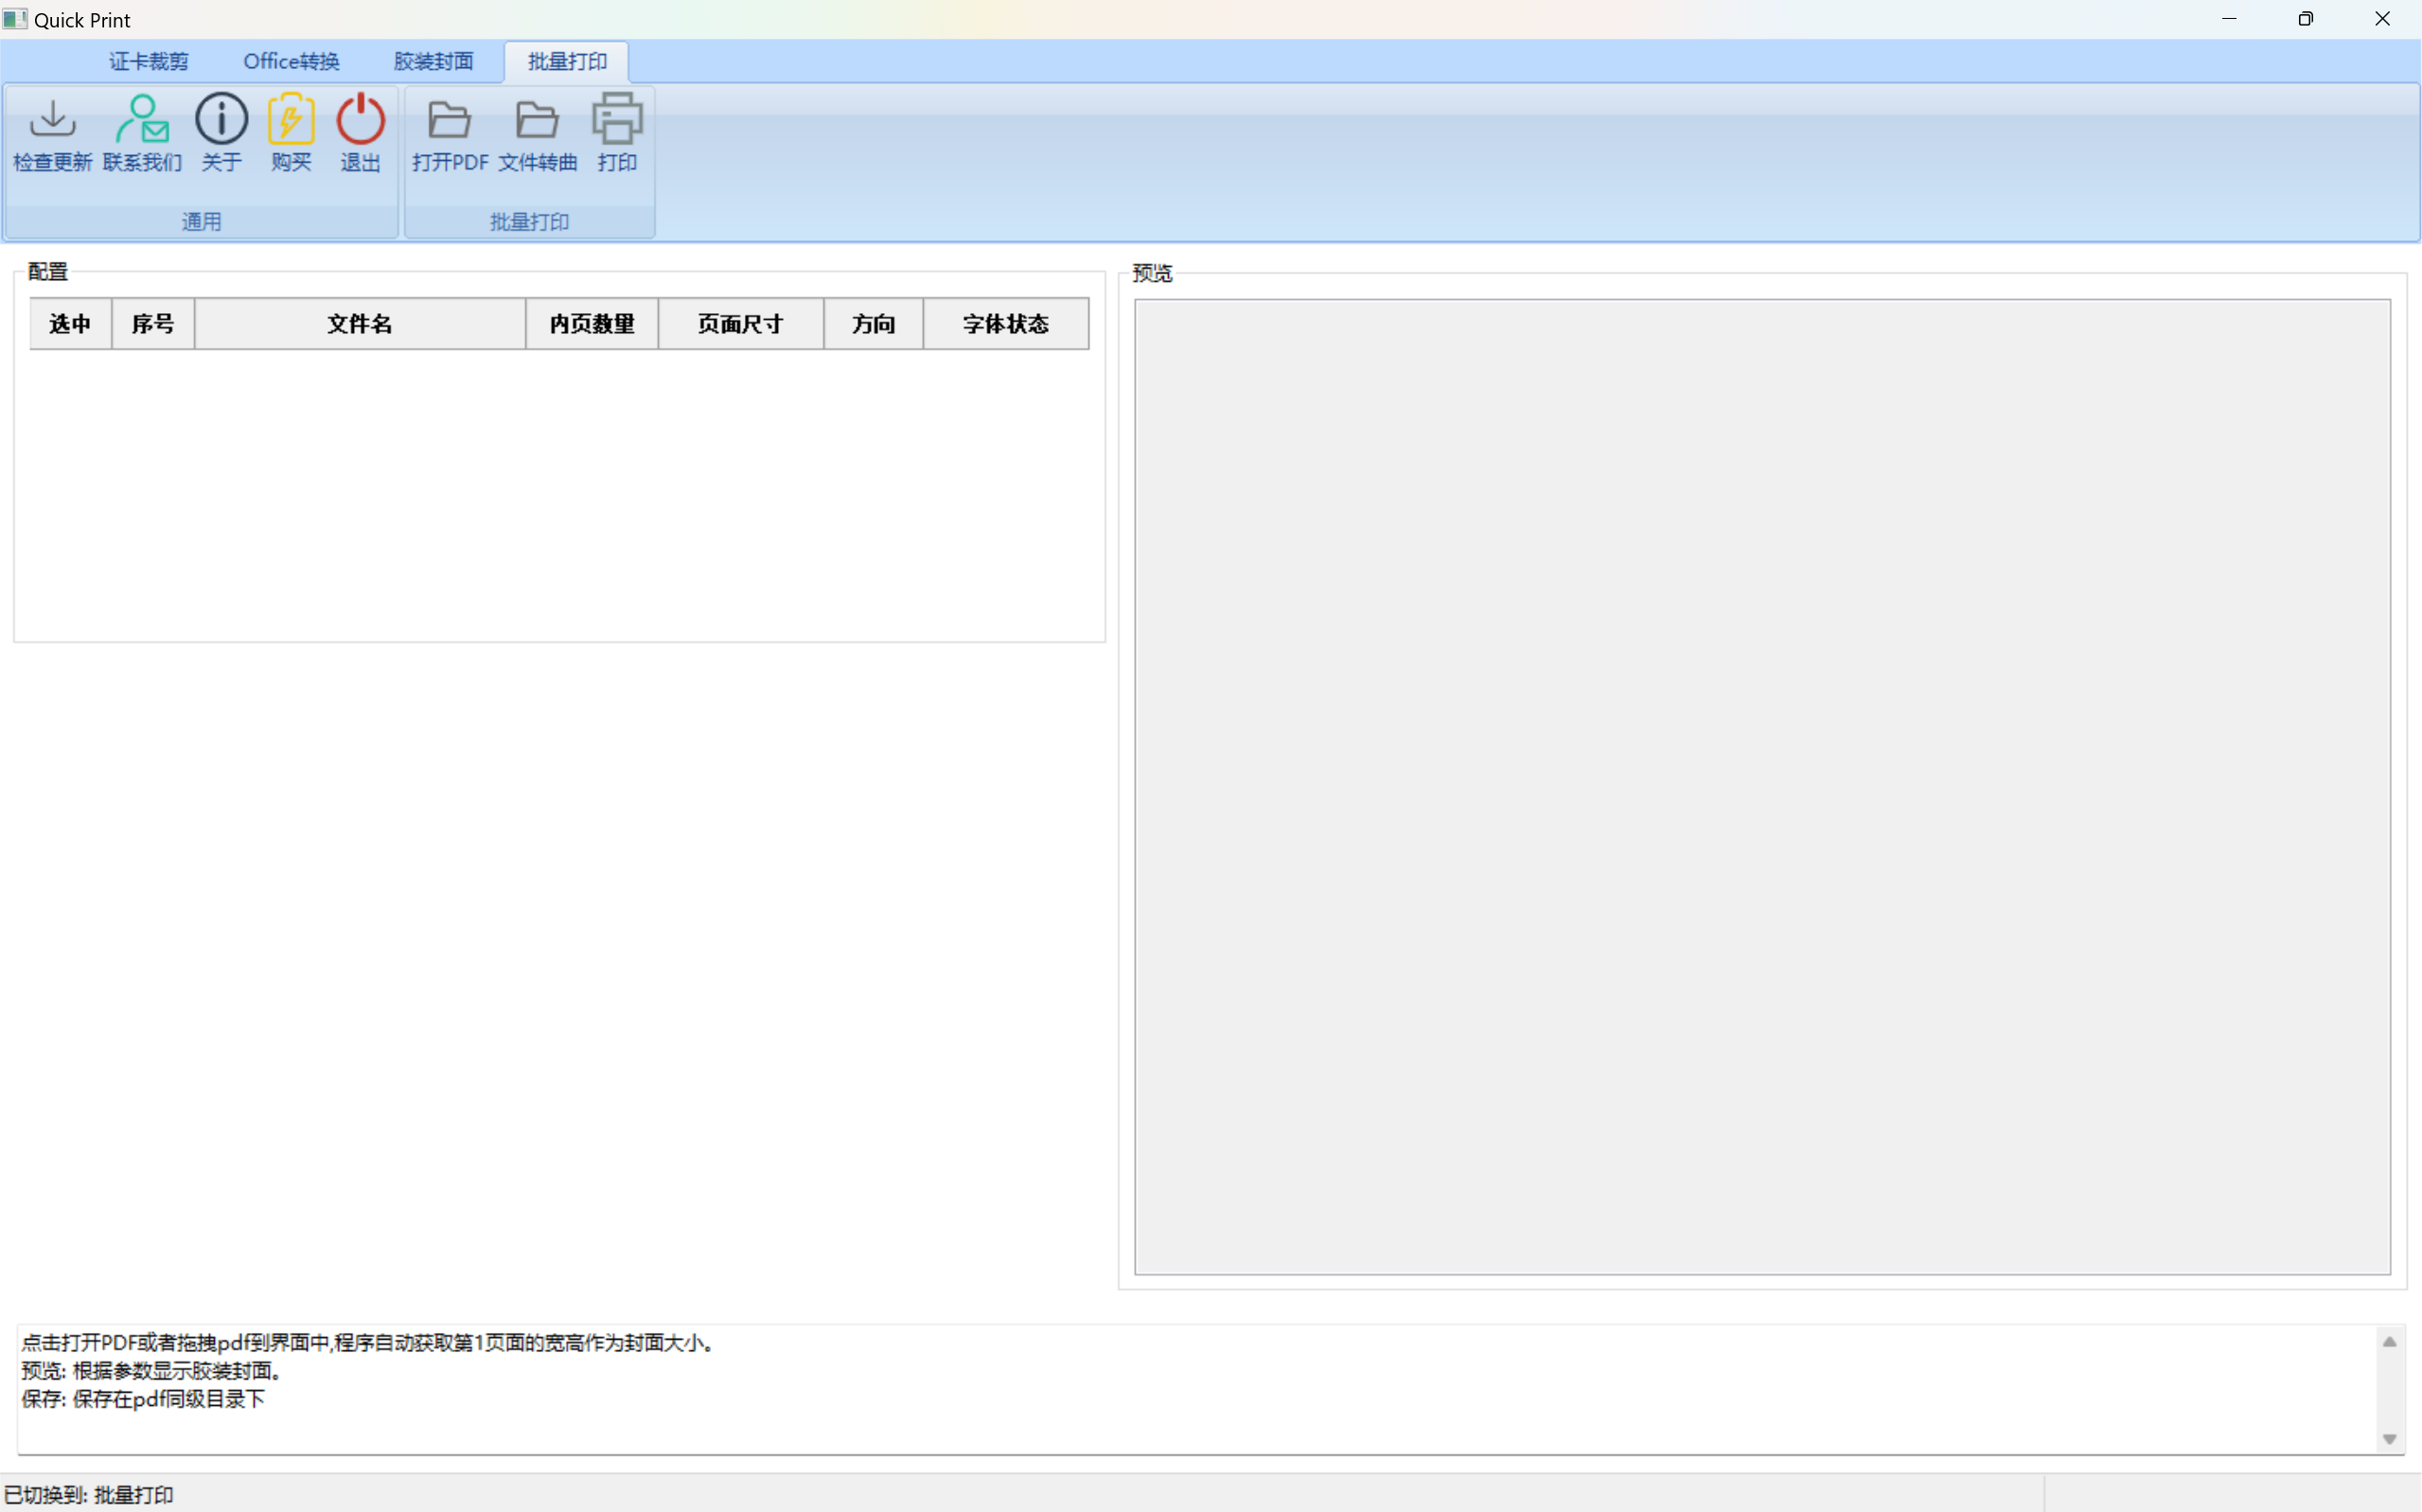Switch to the 证卡裁剪 tab
This screenshot has width=2422, height=1512.
pos(148,61)
